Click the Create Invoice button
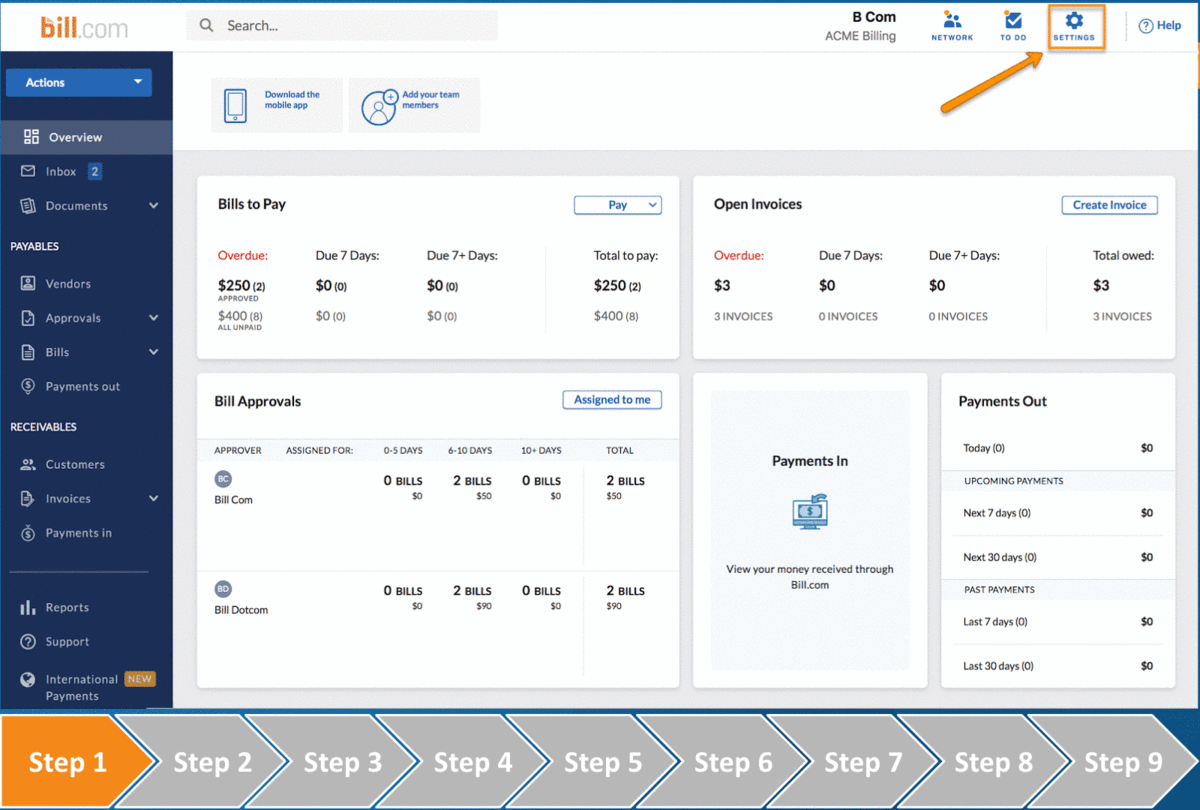The width and height of the screenshot is (1200, 810). coord(1110,205)
